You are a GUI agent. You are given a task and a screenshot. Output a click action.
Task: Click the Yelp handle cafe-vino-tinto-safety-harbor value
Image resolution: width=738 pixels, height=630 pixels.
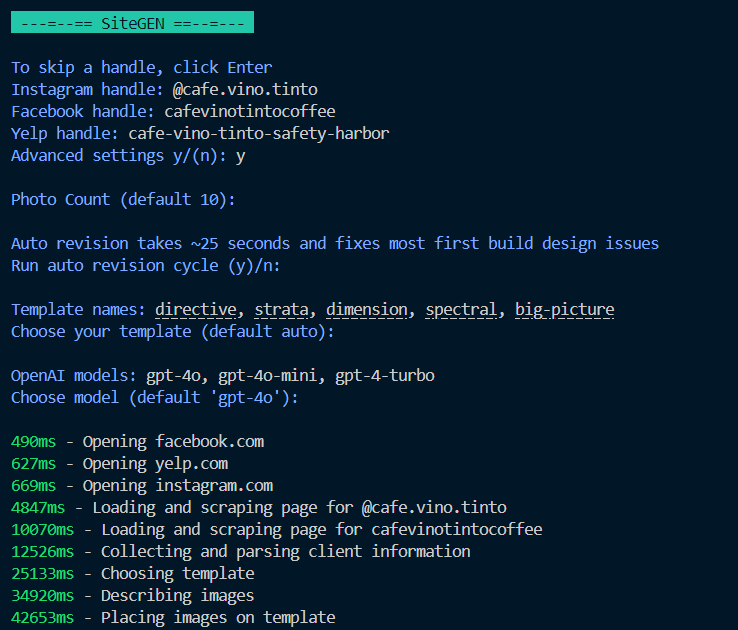(259, 134)
